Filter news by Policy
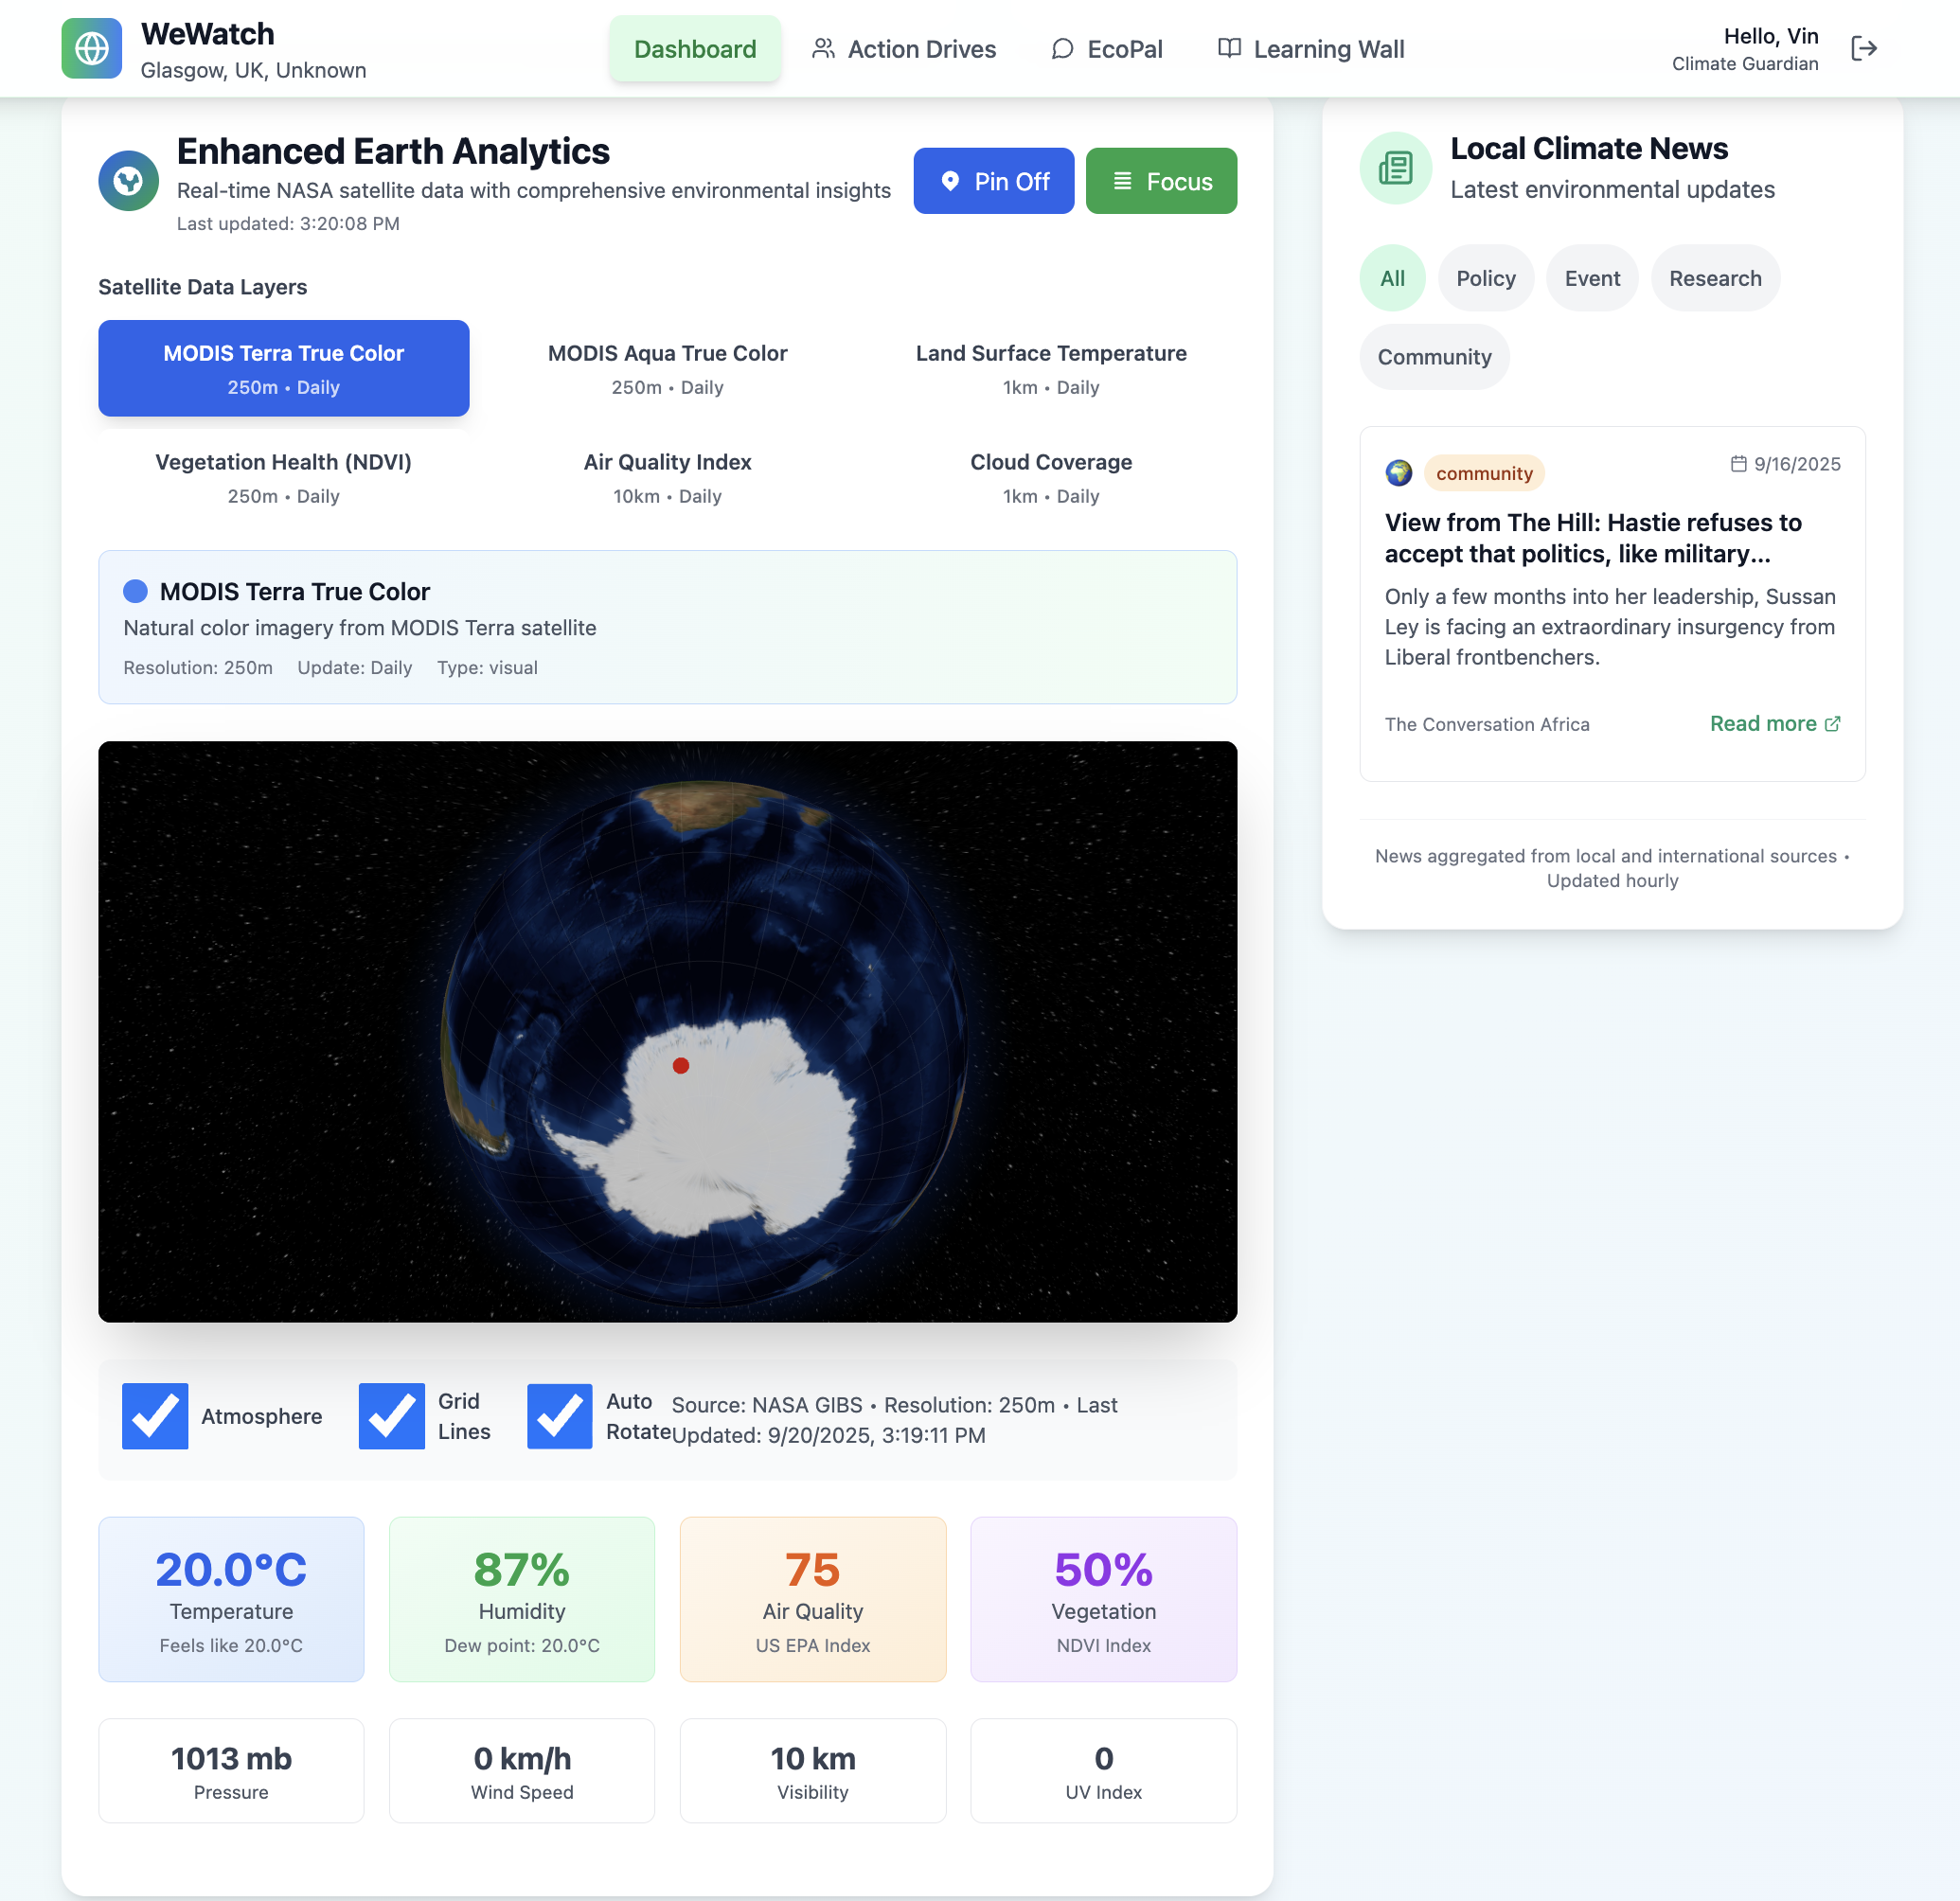Image resolution: width=1960 pixels, height=1901 pixels. tap(1485, 278)
